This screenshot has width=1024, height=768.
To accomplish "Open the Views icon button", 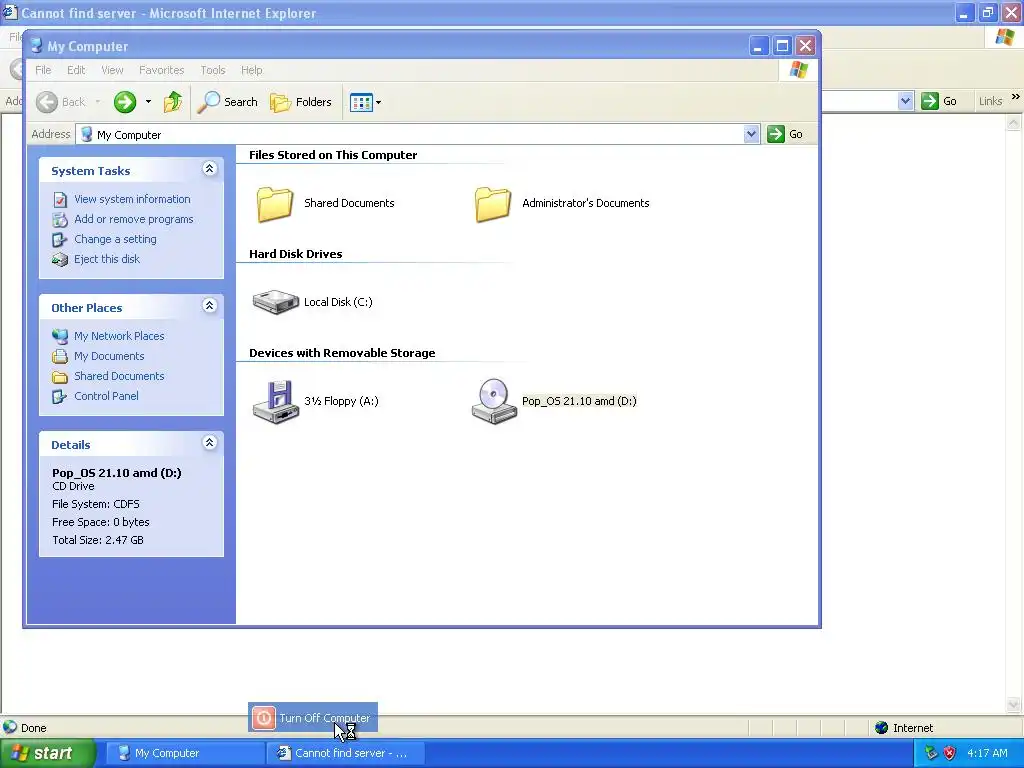I will click(x=361, y=102).
